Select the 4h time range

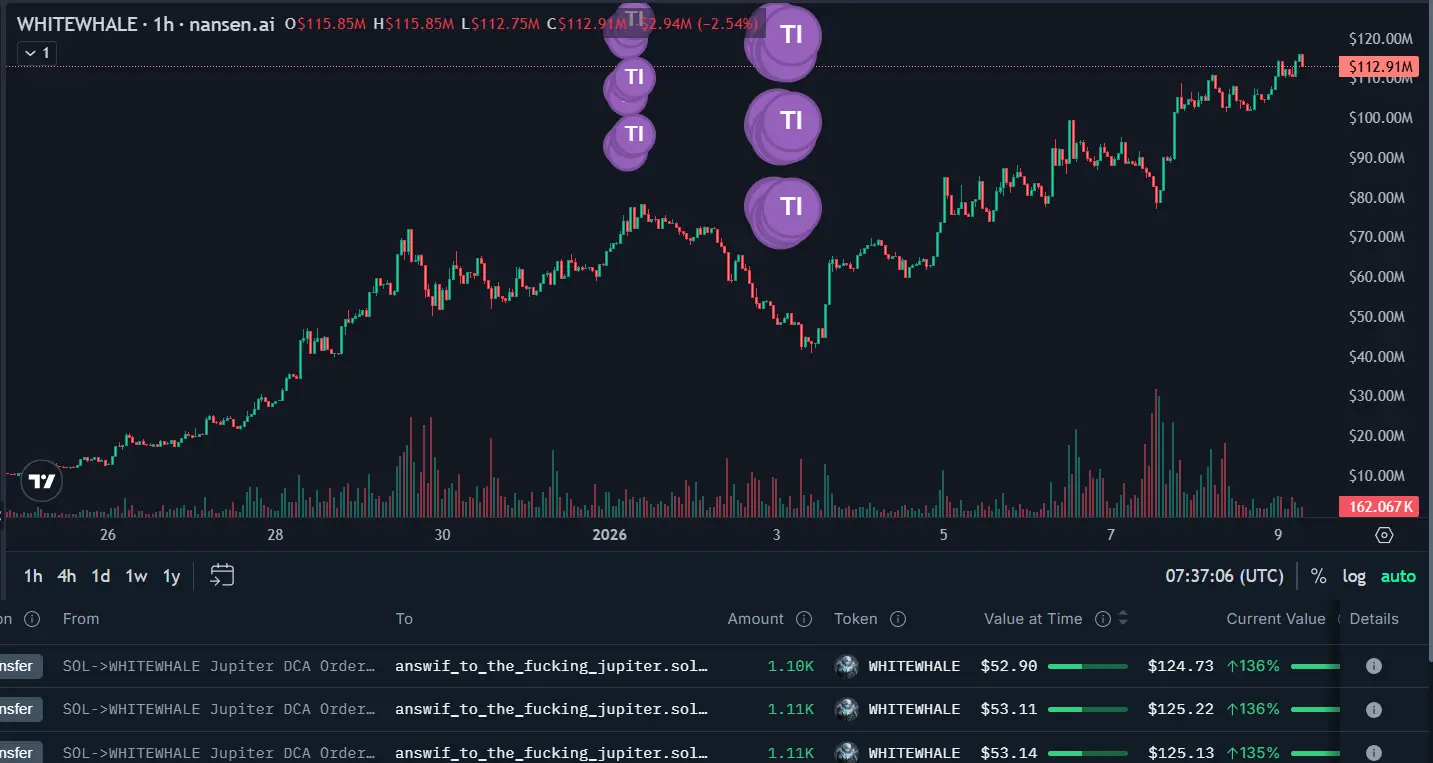point(66,576)
